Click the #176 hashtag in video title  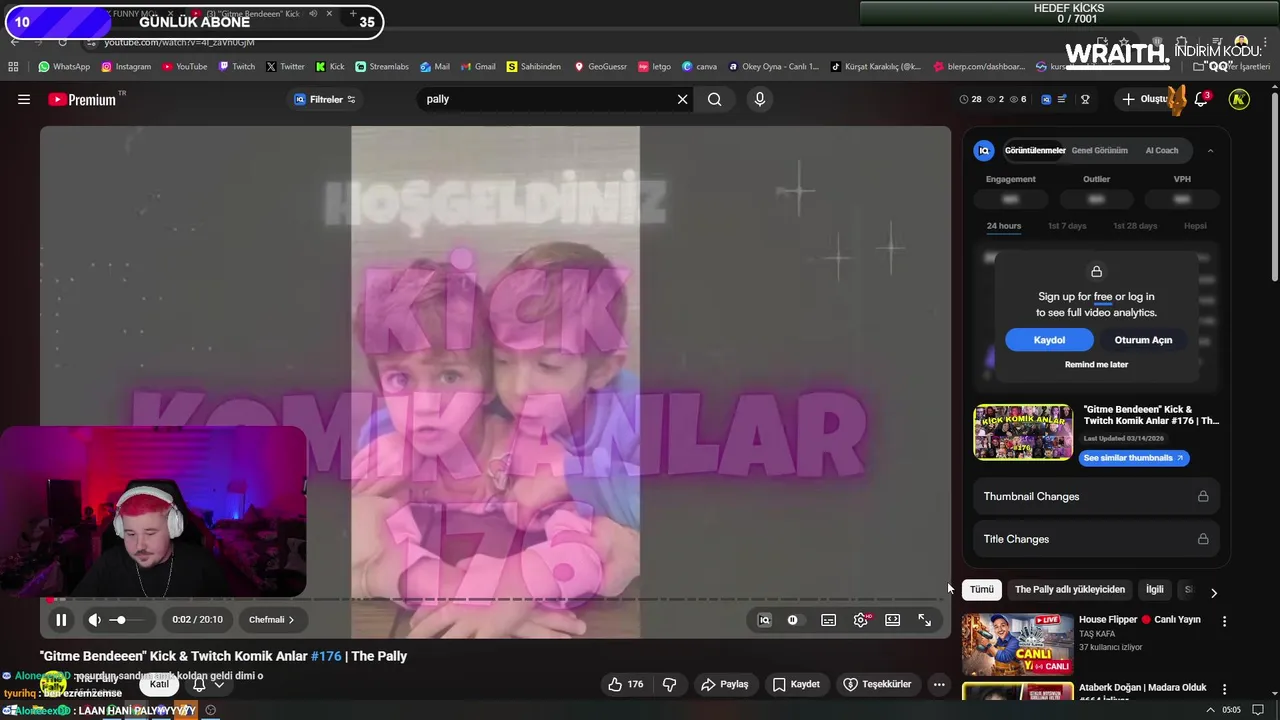tap(326, 656)
